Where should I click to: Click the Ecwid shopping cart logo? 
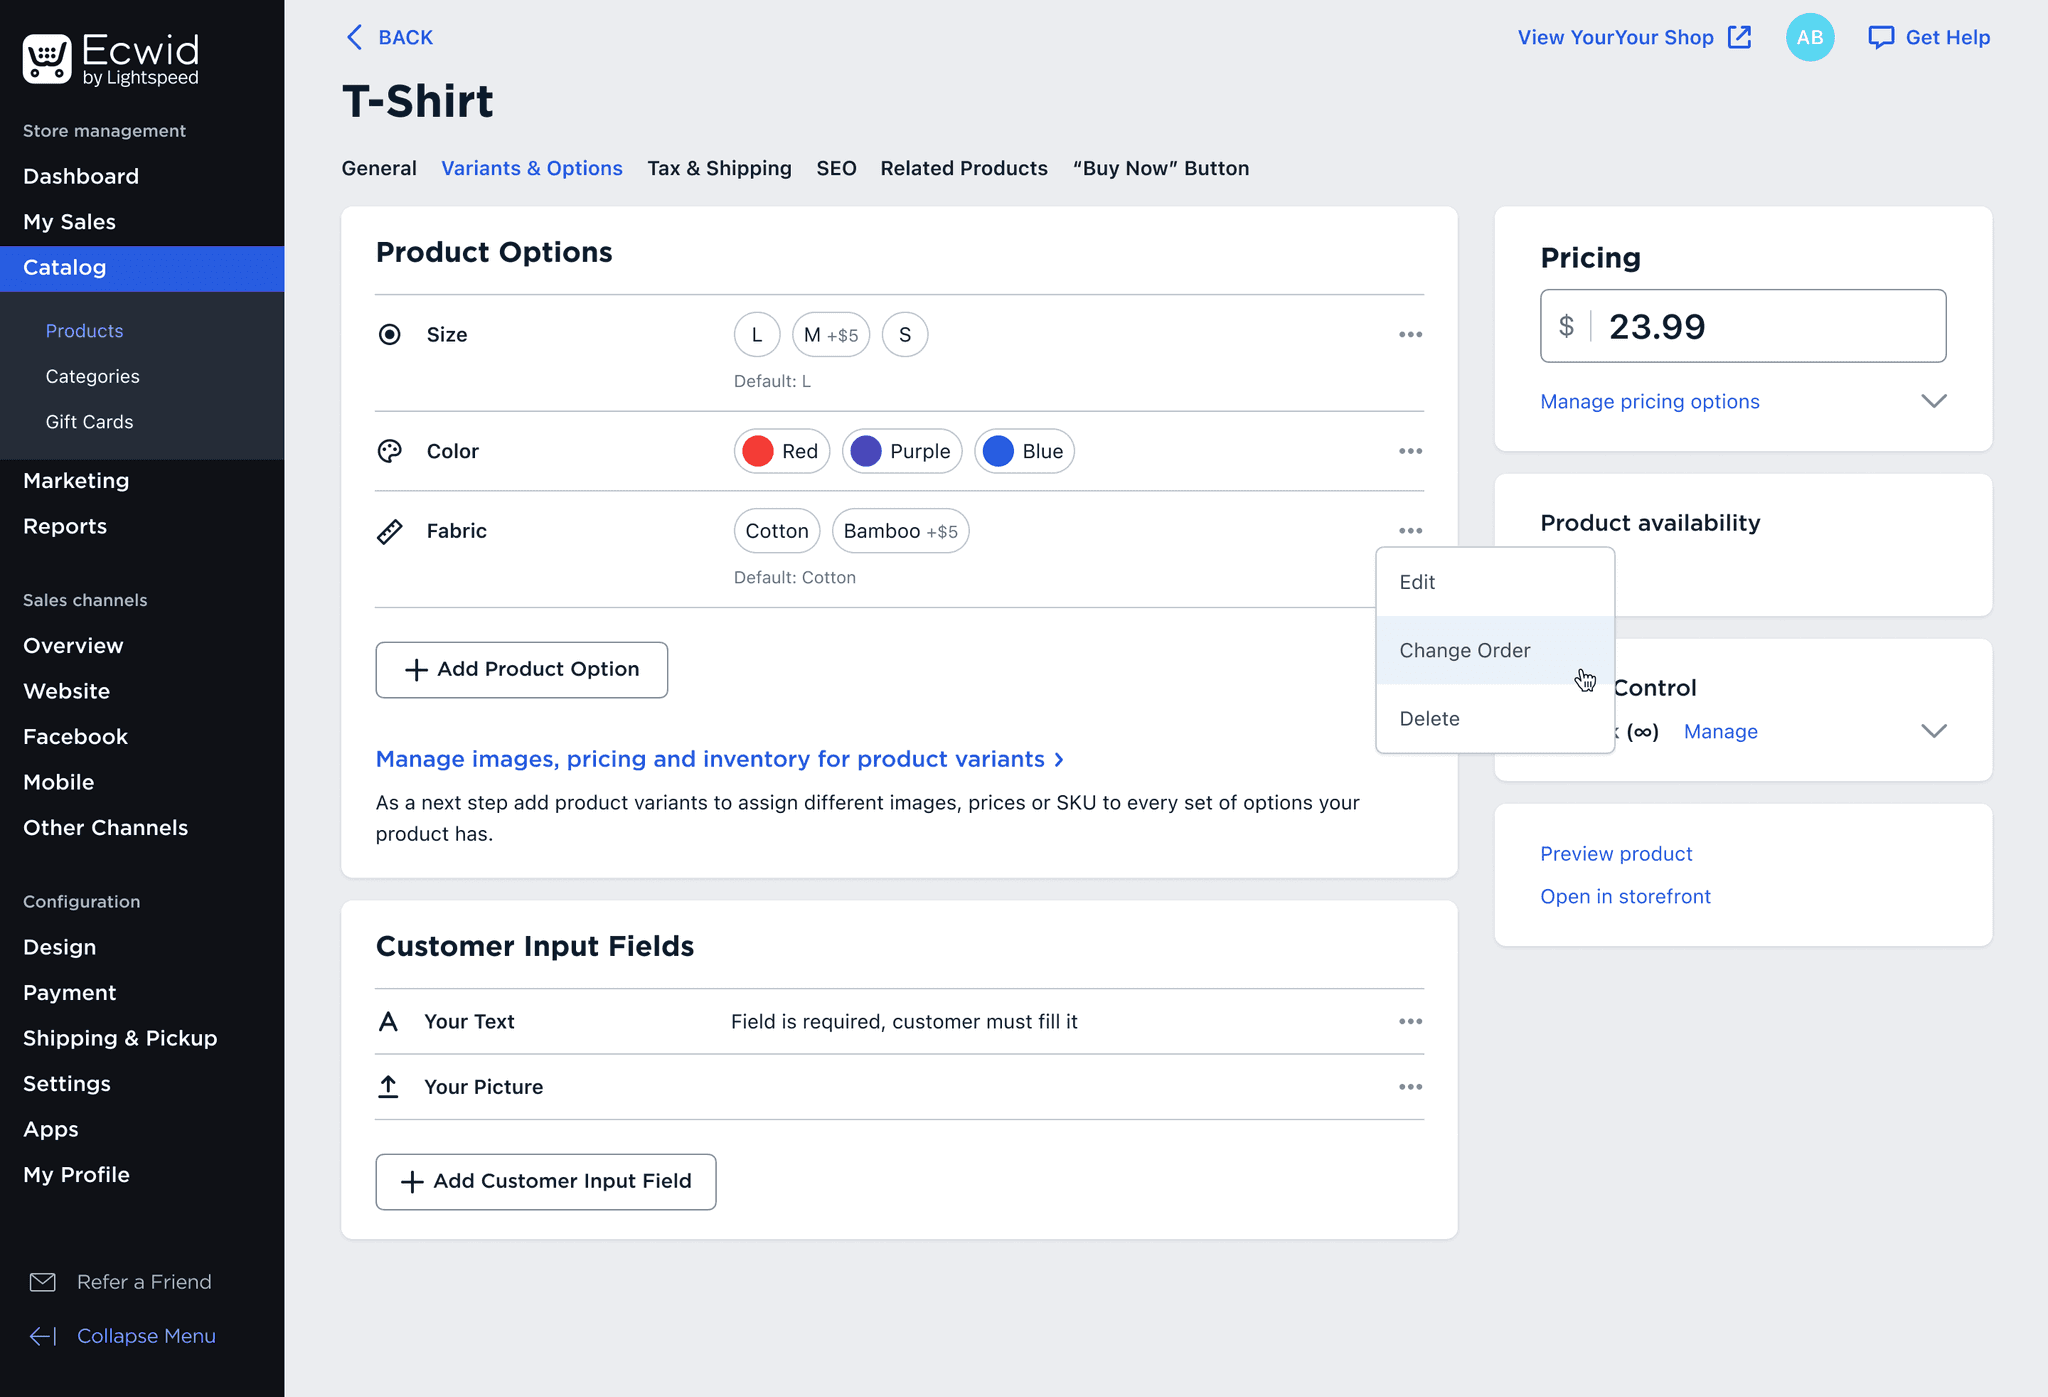pos(47,59)
